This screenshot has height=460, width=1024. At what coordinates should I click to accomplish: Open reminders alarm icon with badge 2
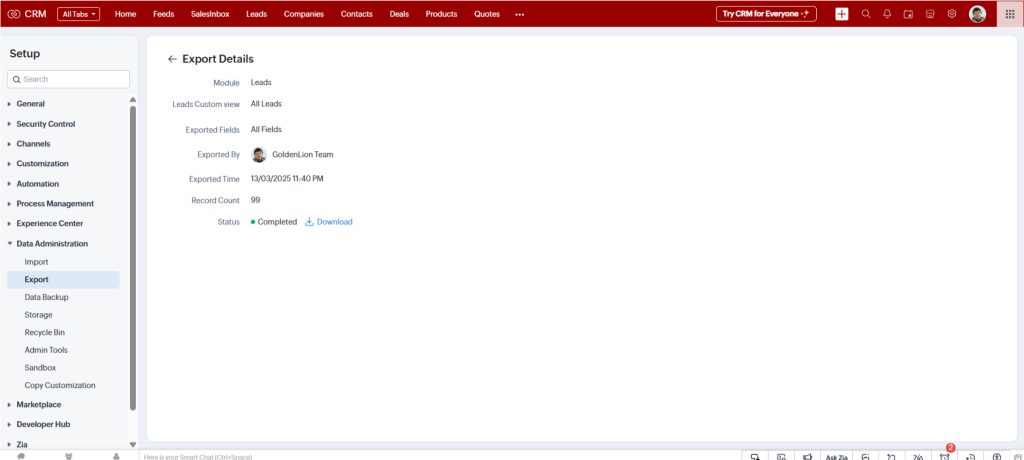pos(945,455)
